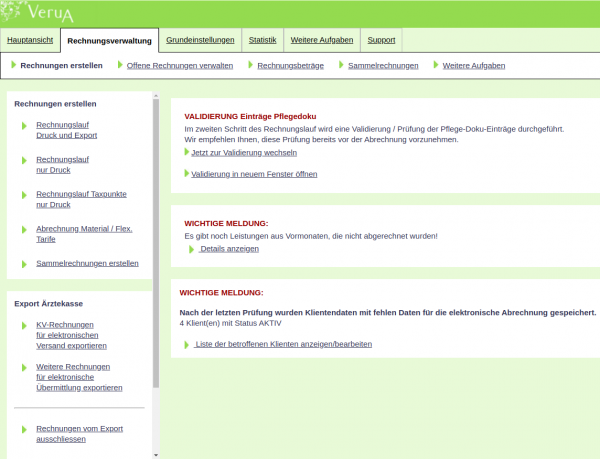The image size is (600, 459).
Task: Click green arrow beside Weitere Aufgaben submenu
Action: (x=436, y=65)
